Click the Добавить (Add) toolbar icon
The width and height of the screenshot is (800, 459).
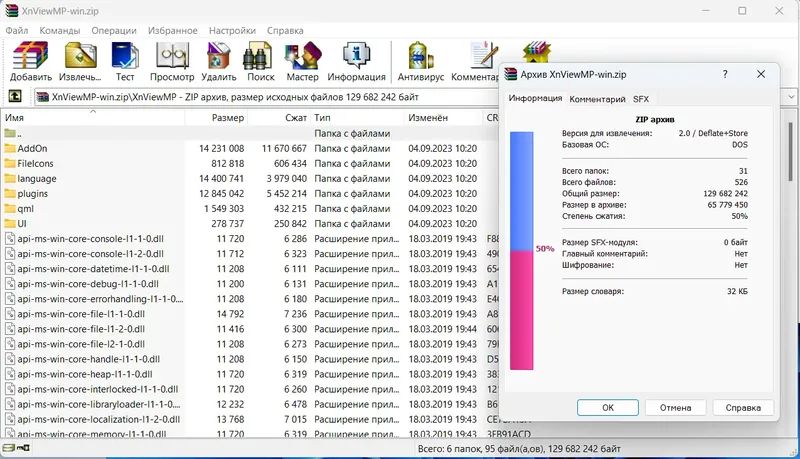(30, 56)
